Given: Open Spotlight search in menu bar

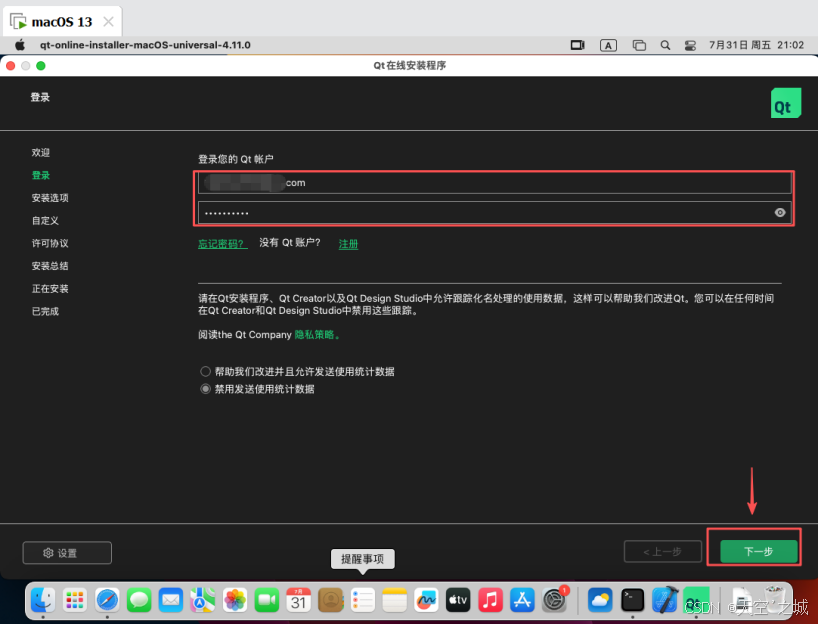Looking at the screenshot, I should tap(665, 45).
